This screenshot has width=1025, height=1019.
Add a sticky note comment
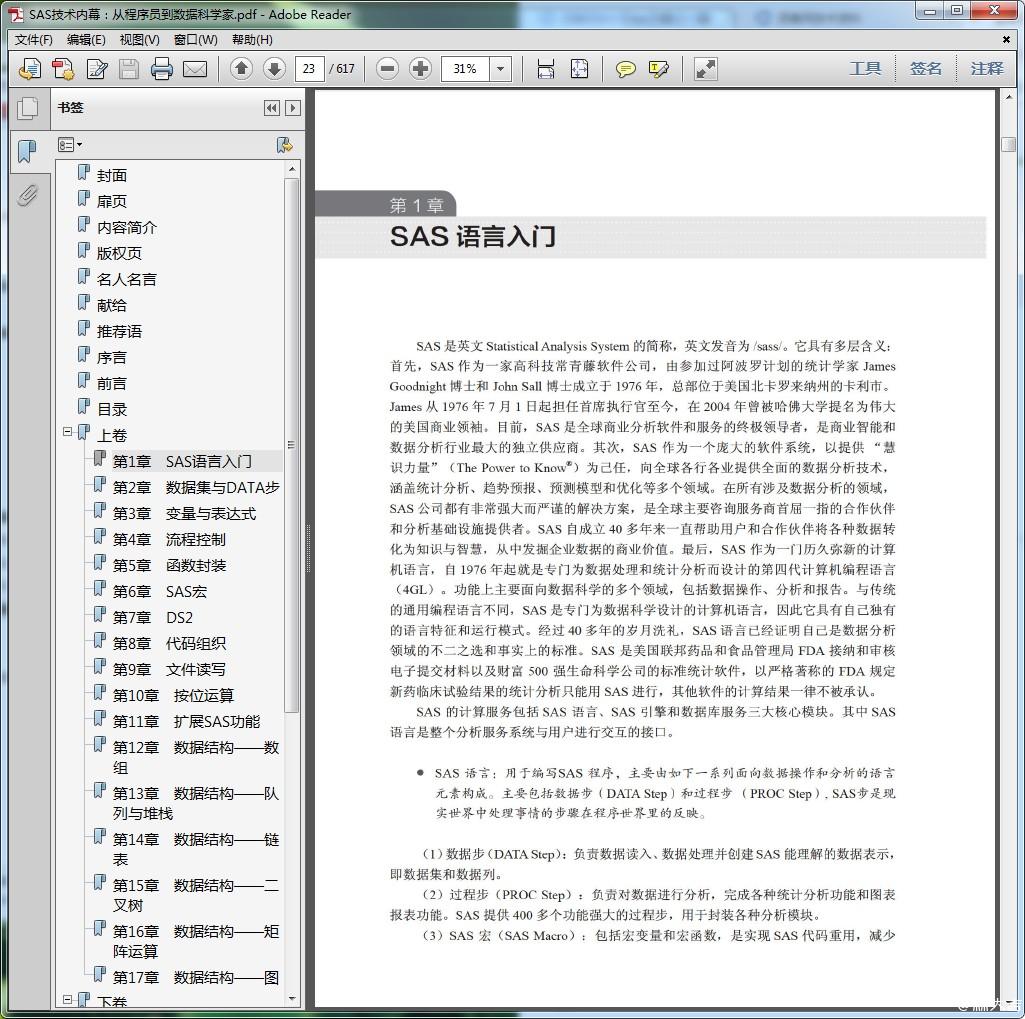coord(626,69)
